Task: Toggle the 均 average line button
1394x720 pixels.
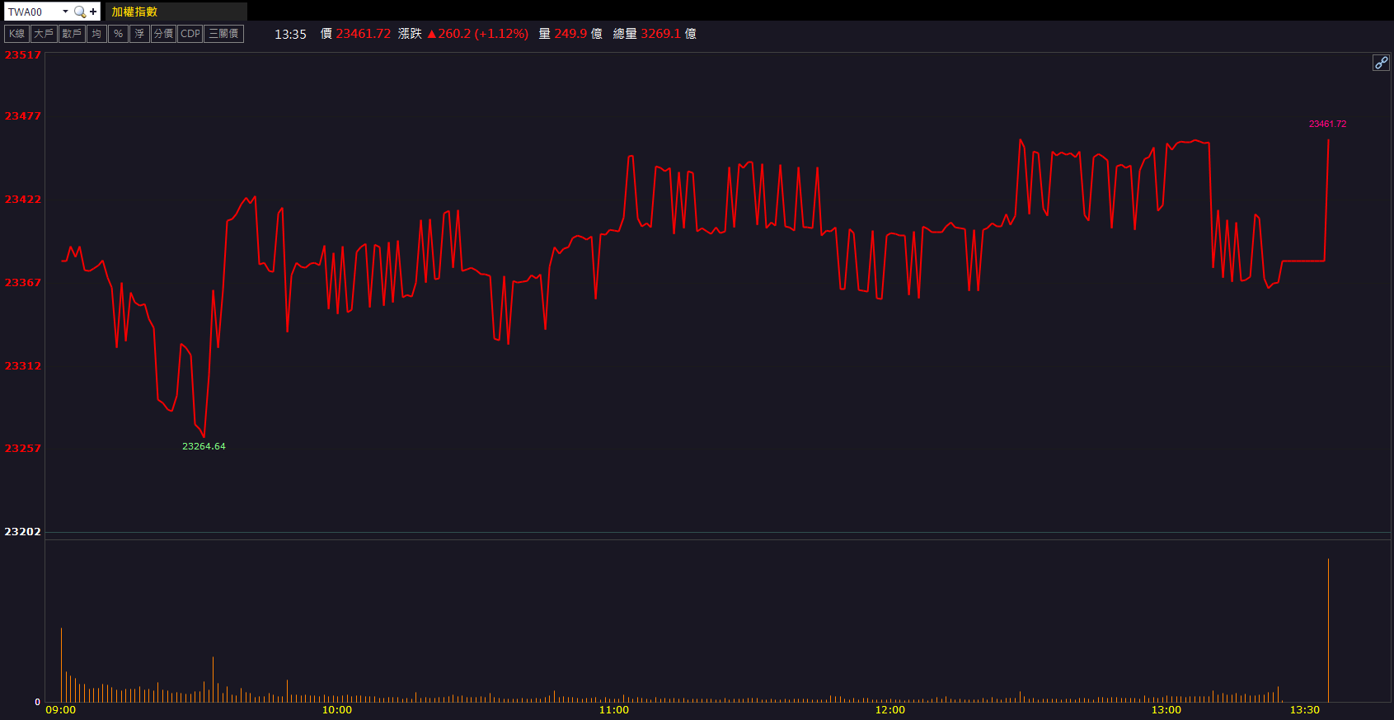Action: (x=96, y=34)
